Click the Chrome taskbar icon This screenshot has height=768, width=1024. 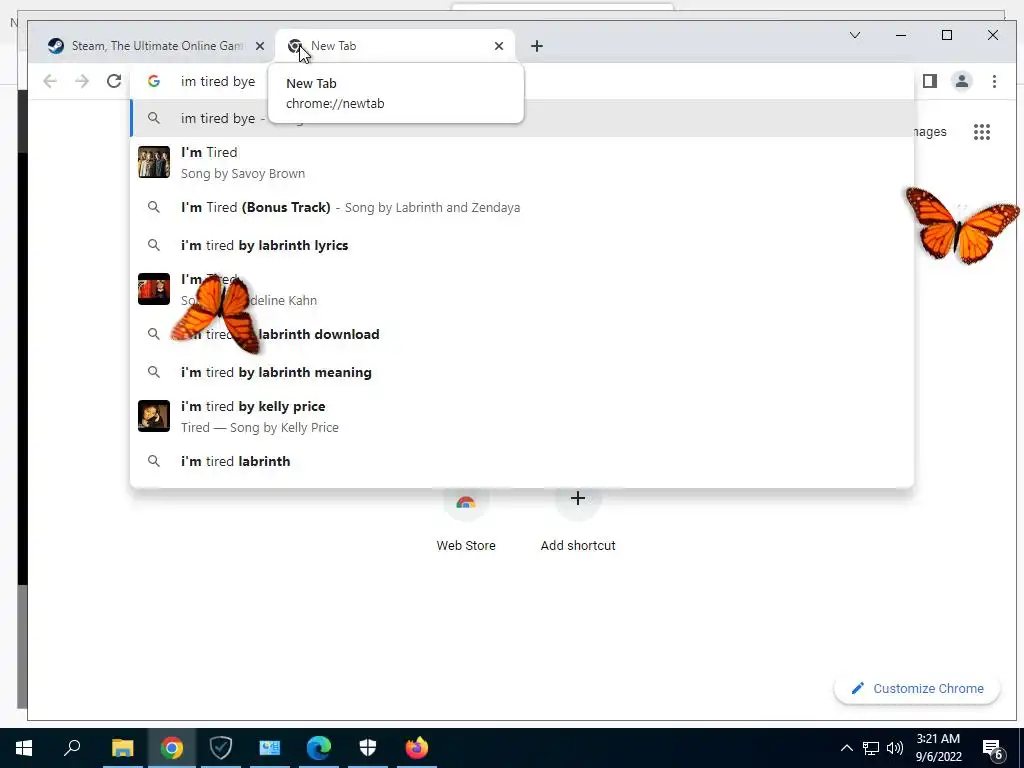tap(172, 748)
